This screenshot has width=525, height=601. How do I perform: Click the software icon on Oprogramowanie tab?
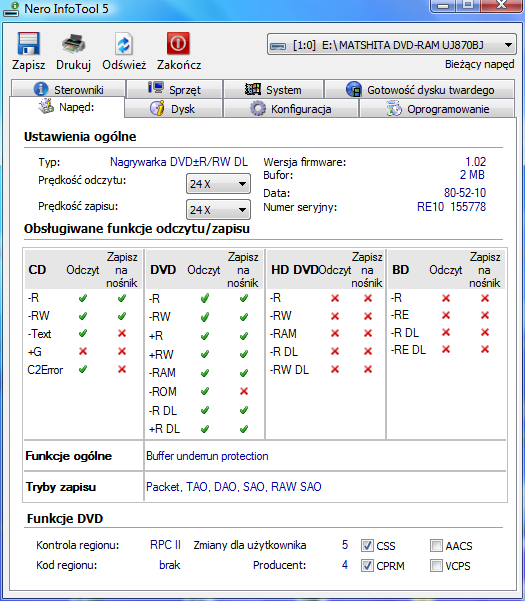coord(394,108)
